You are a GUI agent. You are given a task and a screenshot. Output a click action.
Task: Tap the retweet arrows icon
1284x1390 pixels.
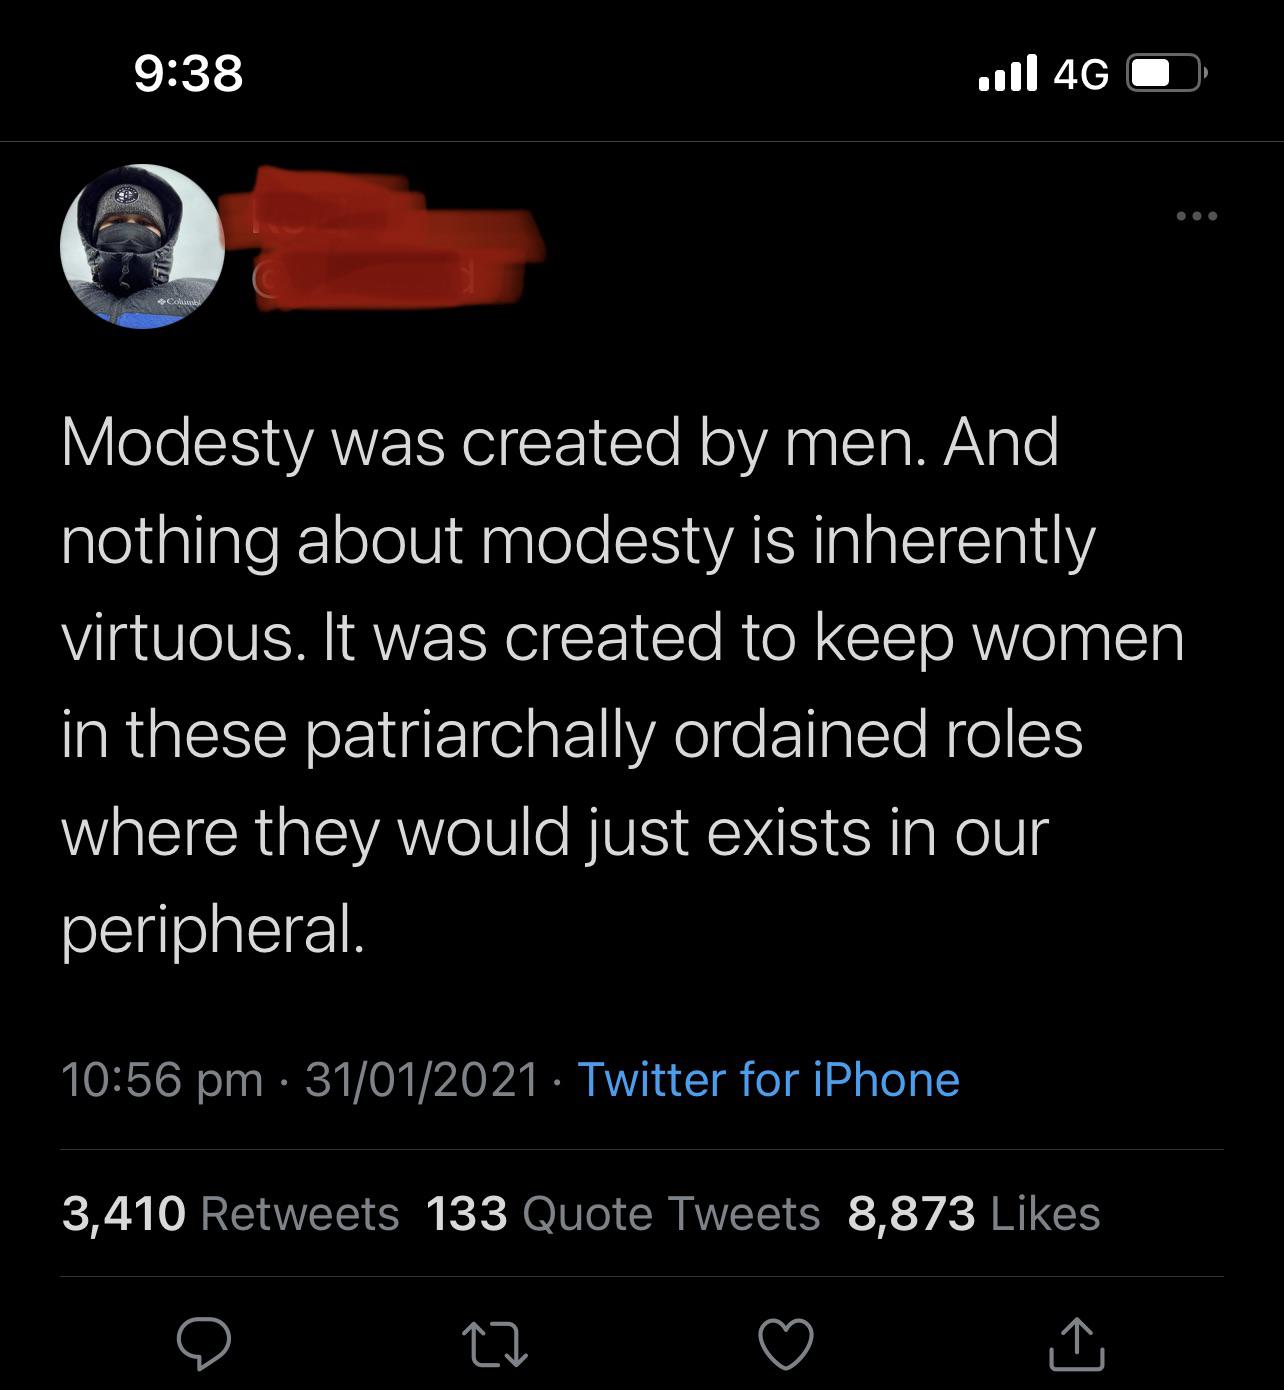495,1344
